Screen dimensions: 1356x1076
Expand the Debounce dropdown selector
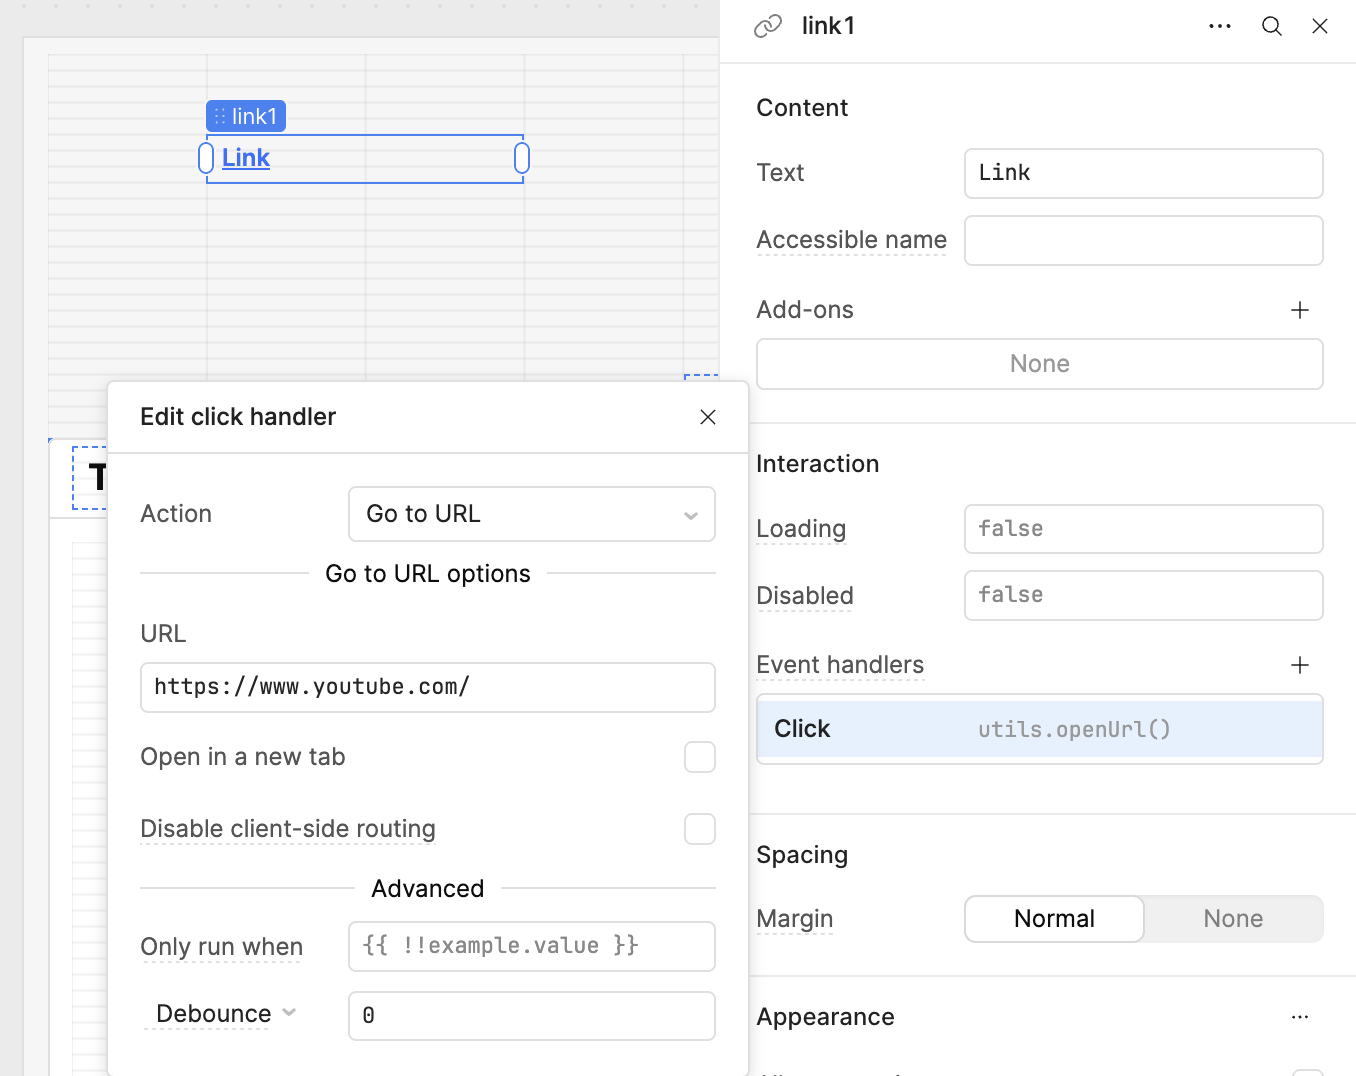point(226,1014)
